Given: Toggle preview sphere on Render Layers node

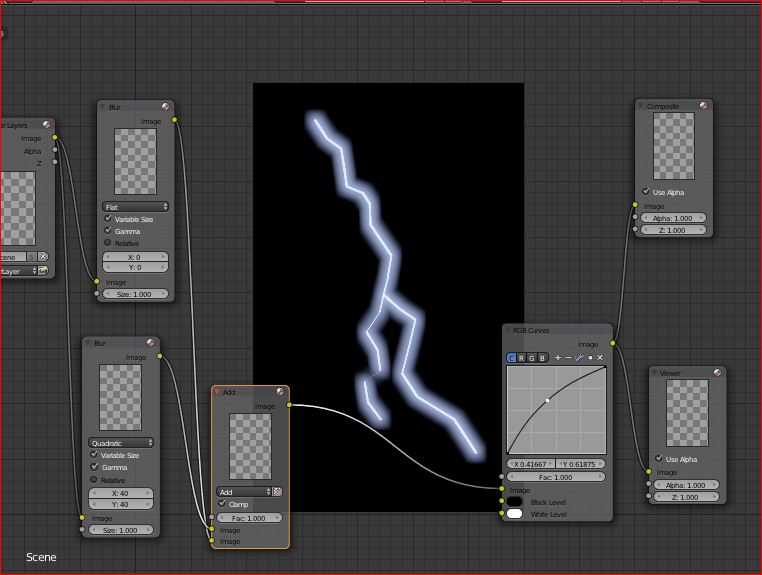Looking at the screenshot, I should pyautogui.click(x=47, y=124).
